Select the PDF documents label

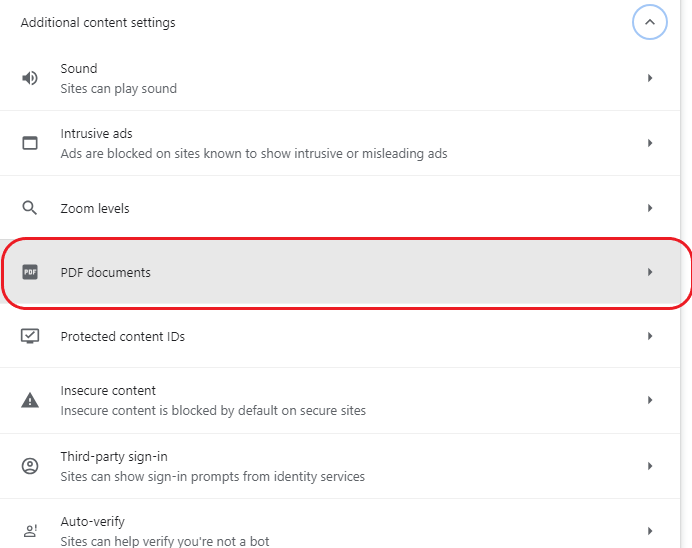tap(105, 272)
